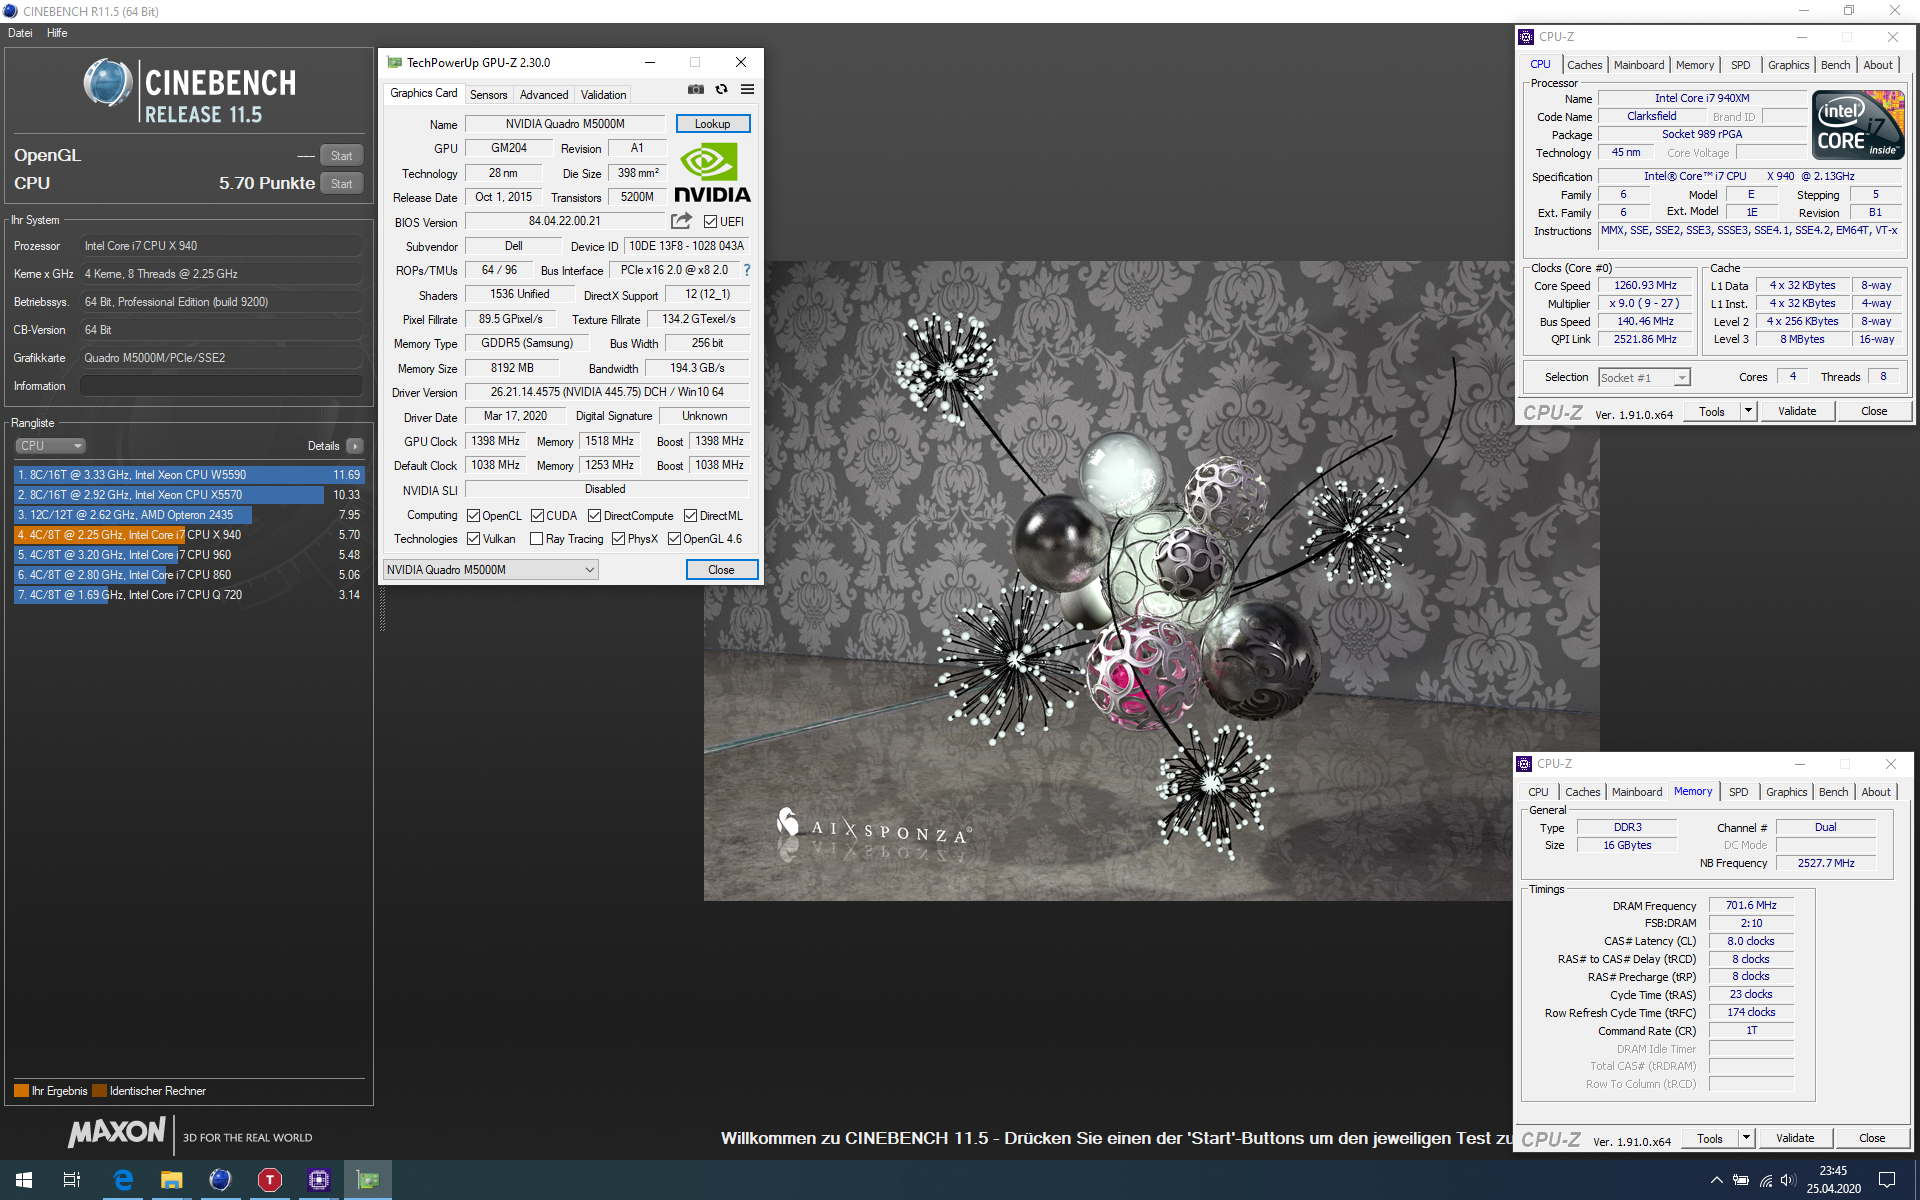Toggle DirectML checkbox
The width and height of the screenshot is (1920, 1200).
coord(690,516)
